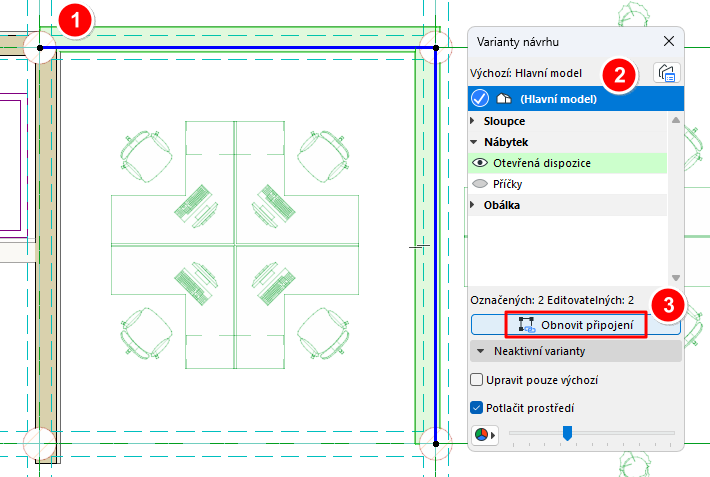Close the Varianty návrhu palette

(x=669, y=41)
